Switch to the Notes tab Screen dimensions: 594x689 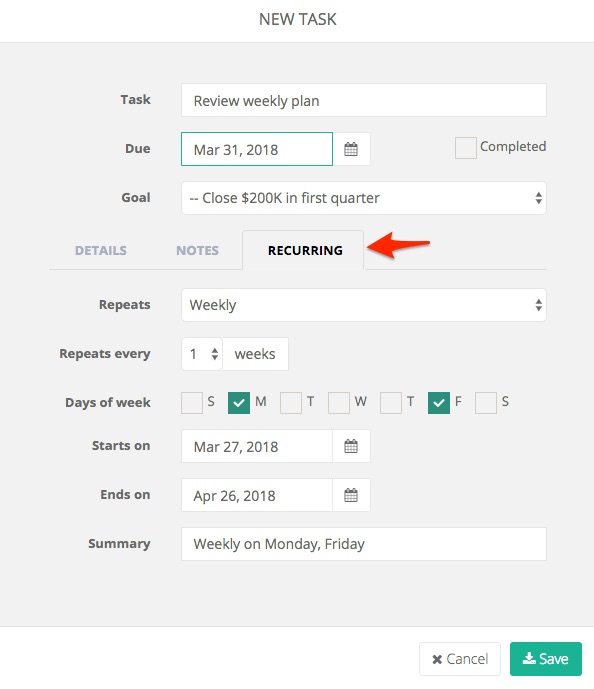197,250
